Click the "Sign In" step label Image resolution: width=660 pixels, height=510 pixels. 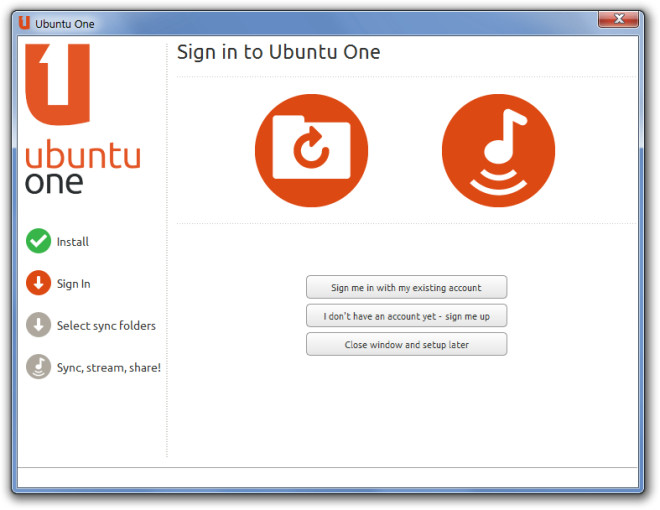click(x=74, y=284)
